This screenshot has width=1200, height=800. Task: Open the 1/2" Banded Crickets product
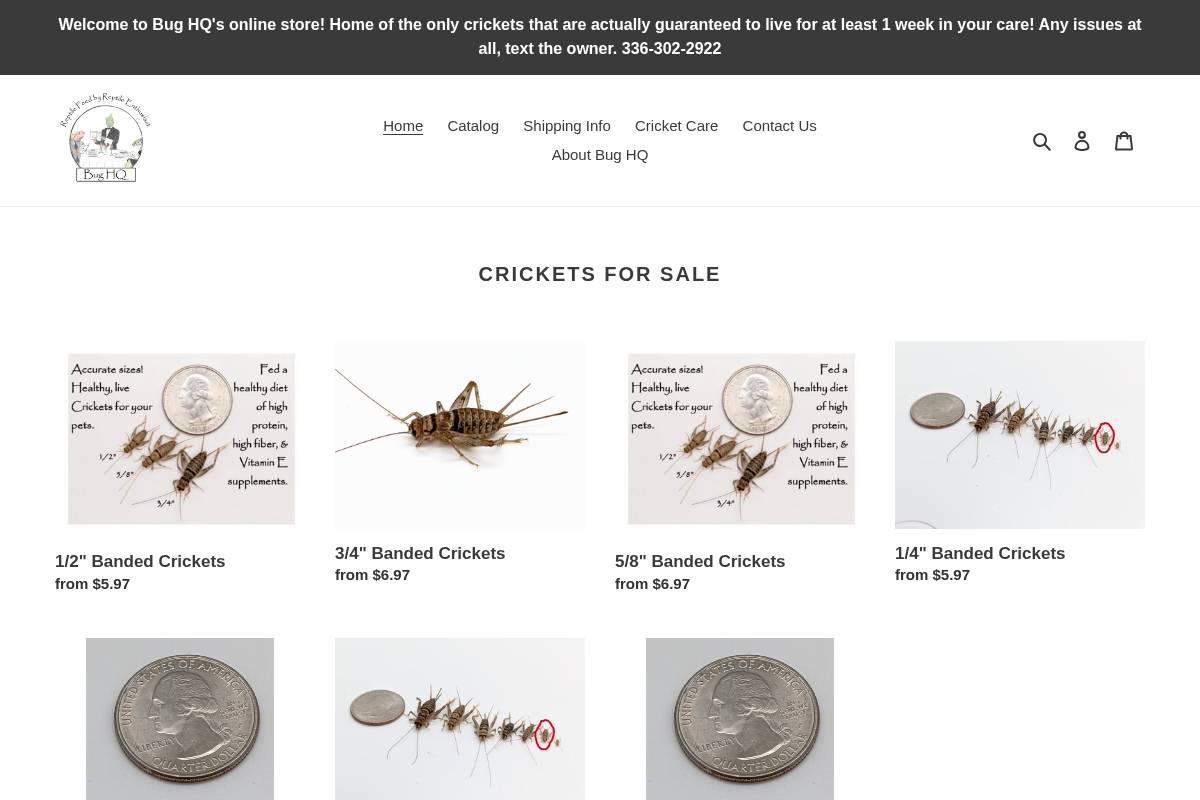pos(140,561)
